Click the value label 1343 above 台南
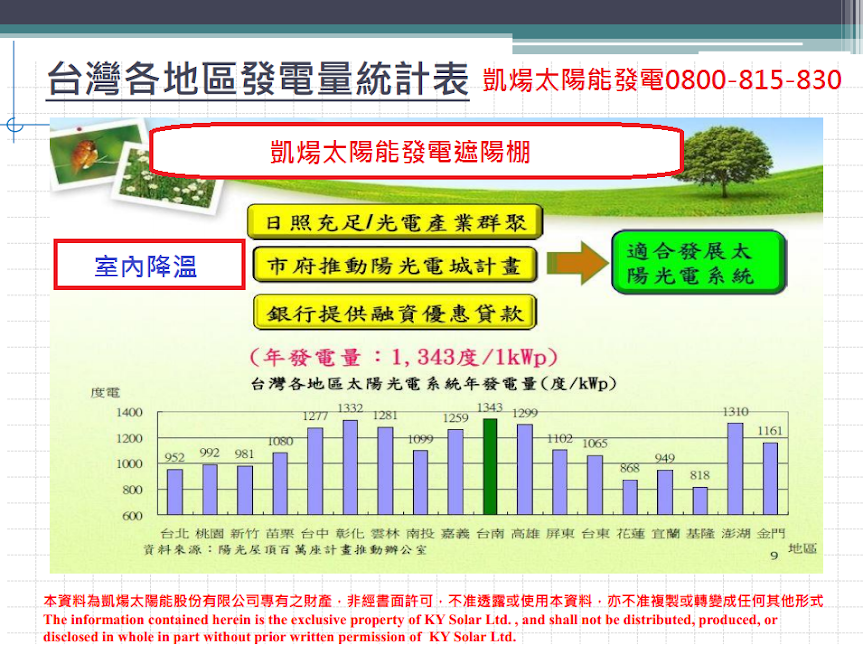 pos(490,407)
